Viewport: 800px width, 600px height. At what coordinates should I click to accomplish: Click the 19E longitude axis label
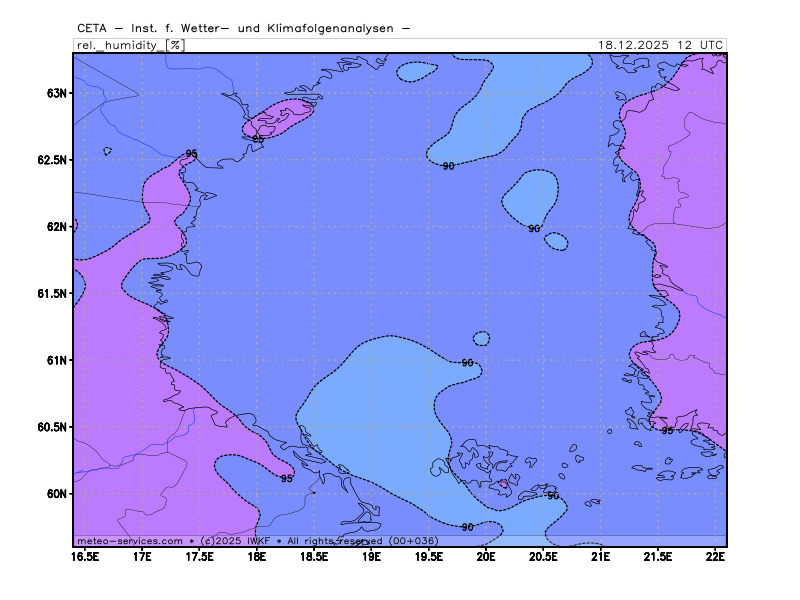point(371,556)
